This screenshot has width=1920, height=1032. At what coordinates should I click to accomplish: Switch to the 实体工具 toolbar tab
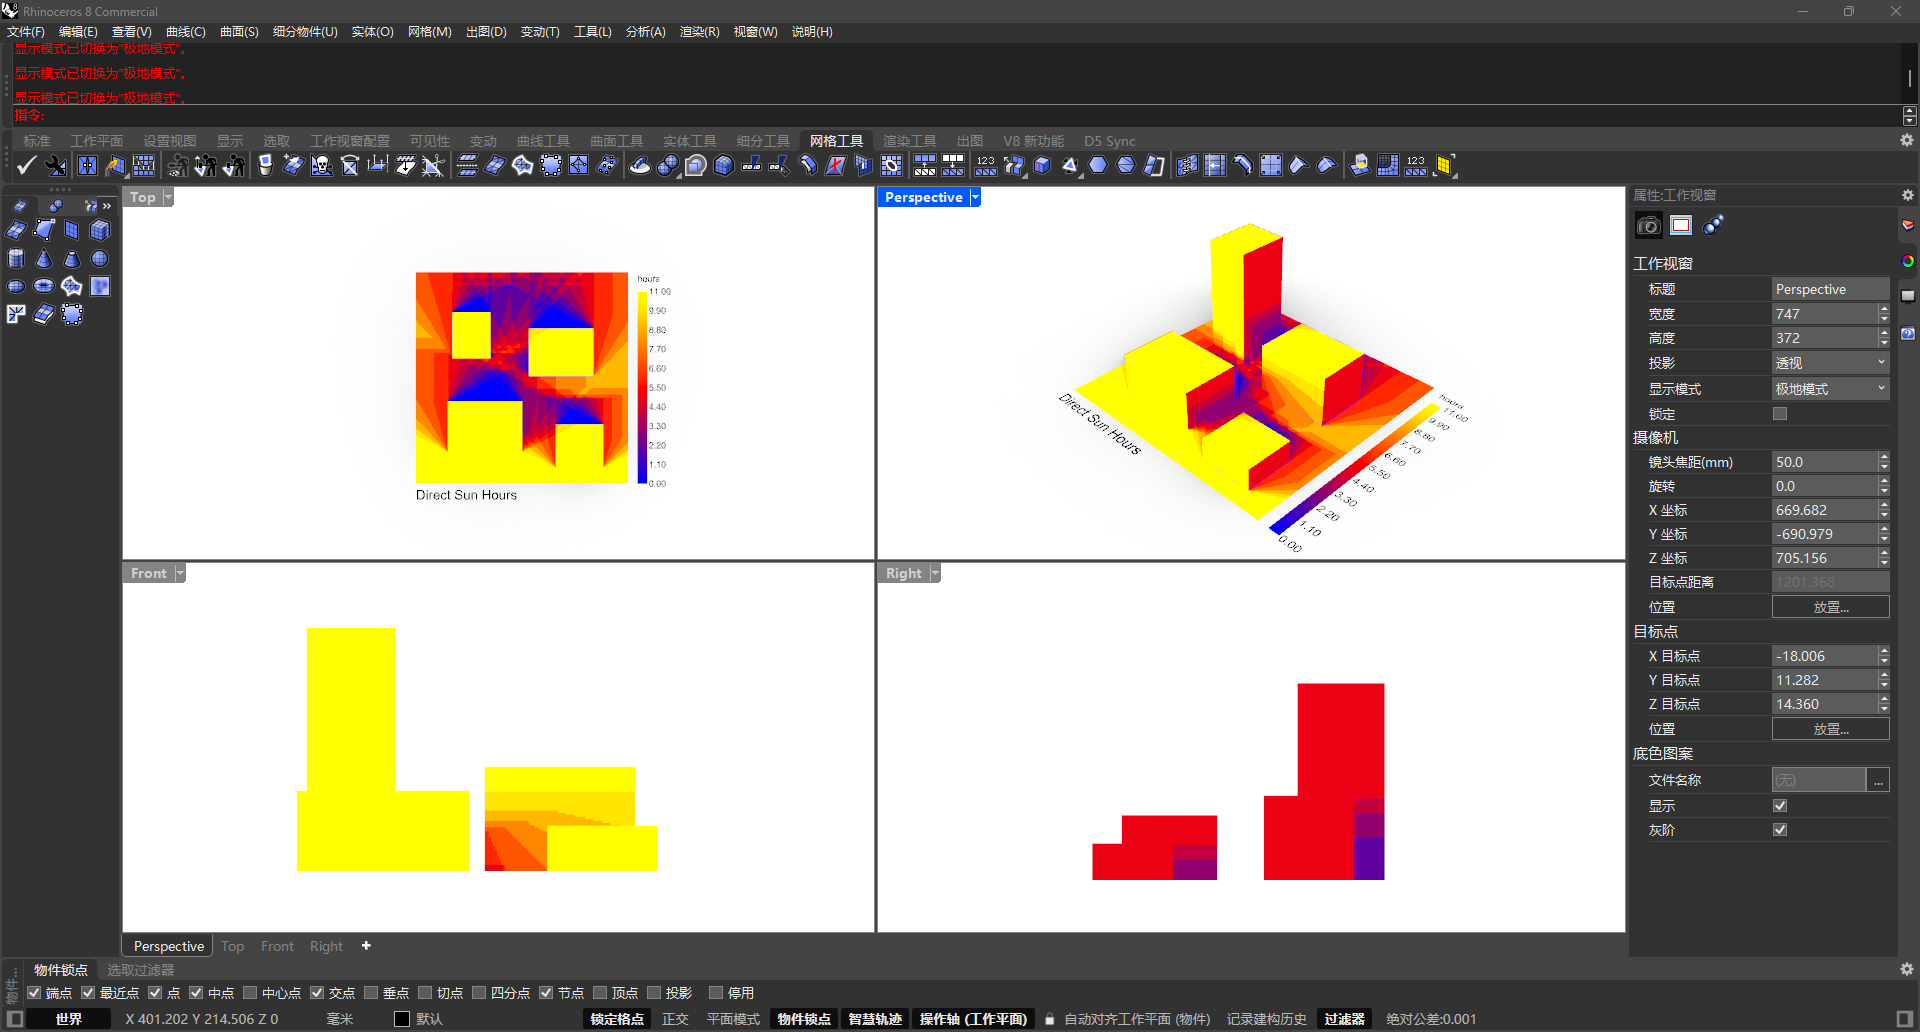point(690,141)
